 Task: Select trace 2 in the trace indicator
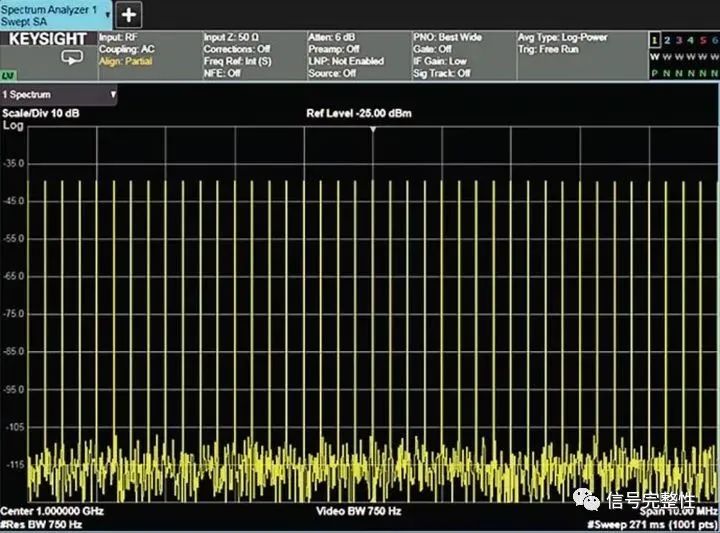(x=665, y=40)
